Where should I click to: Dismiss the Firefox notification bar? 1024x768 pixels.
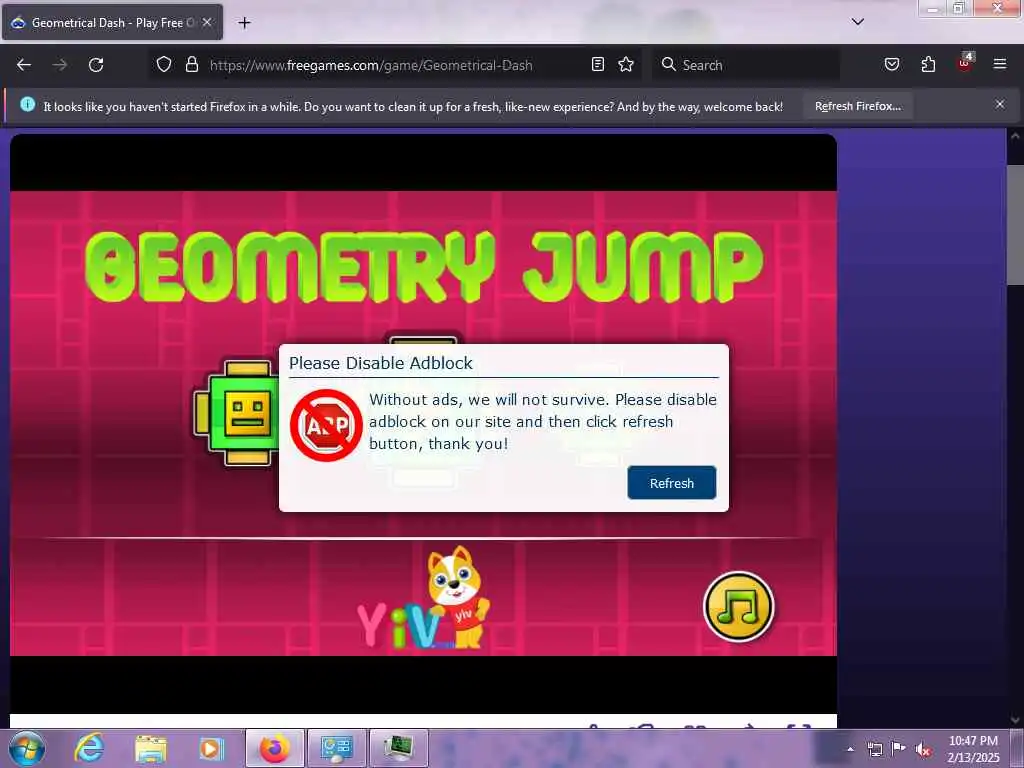[999, 104]
